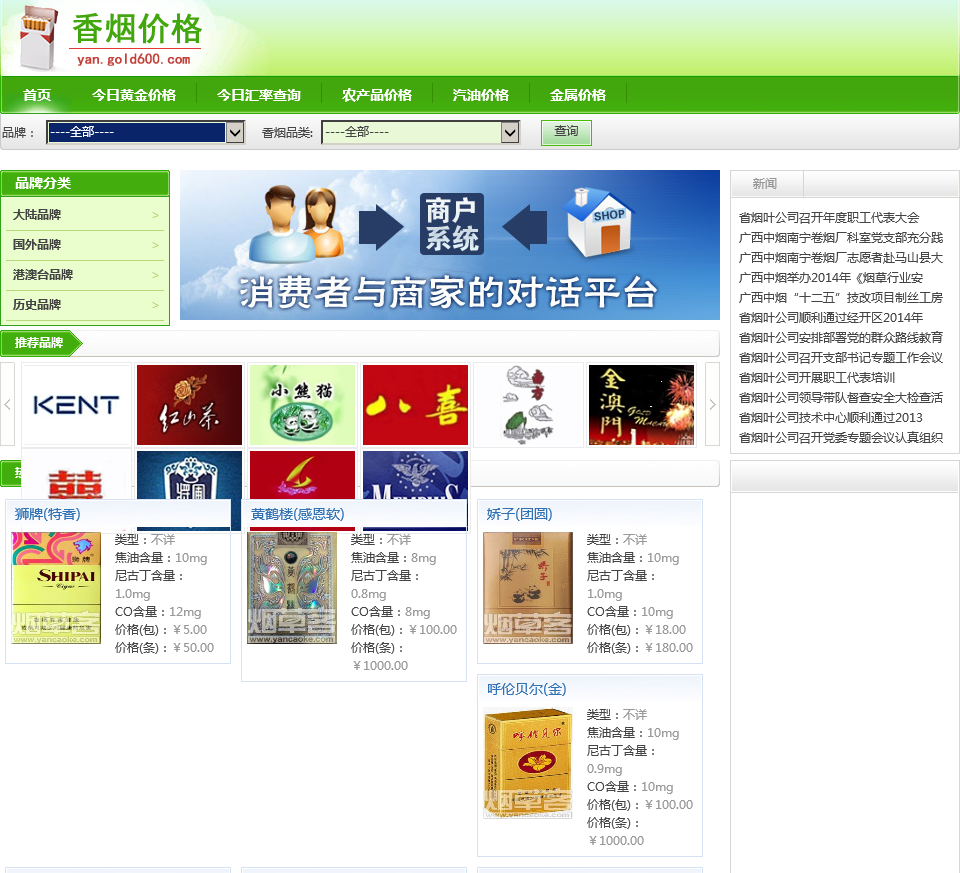The height and width of the screenshot is (873, 960).
Task: Open news 省烟叶公司领导带队督查安全大检查活
Action: (841, 398)
